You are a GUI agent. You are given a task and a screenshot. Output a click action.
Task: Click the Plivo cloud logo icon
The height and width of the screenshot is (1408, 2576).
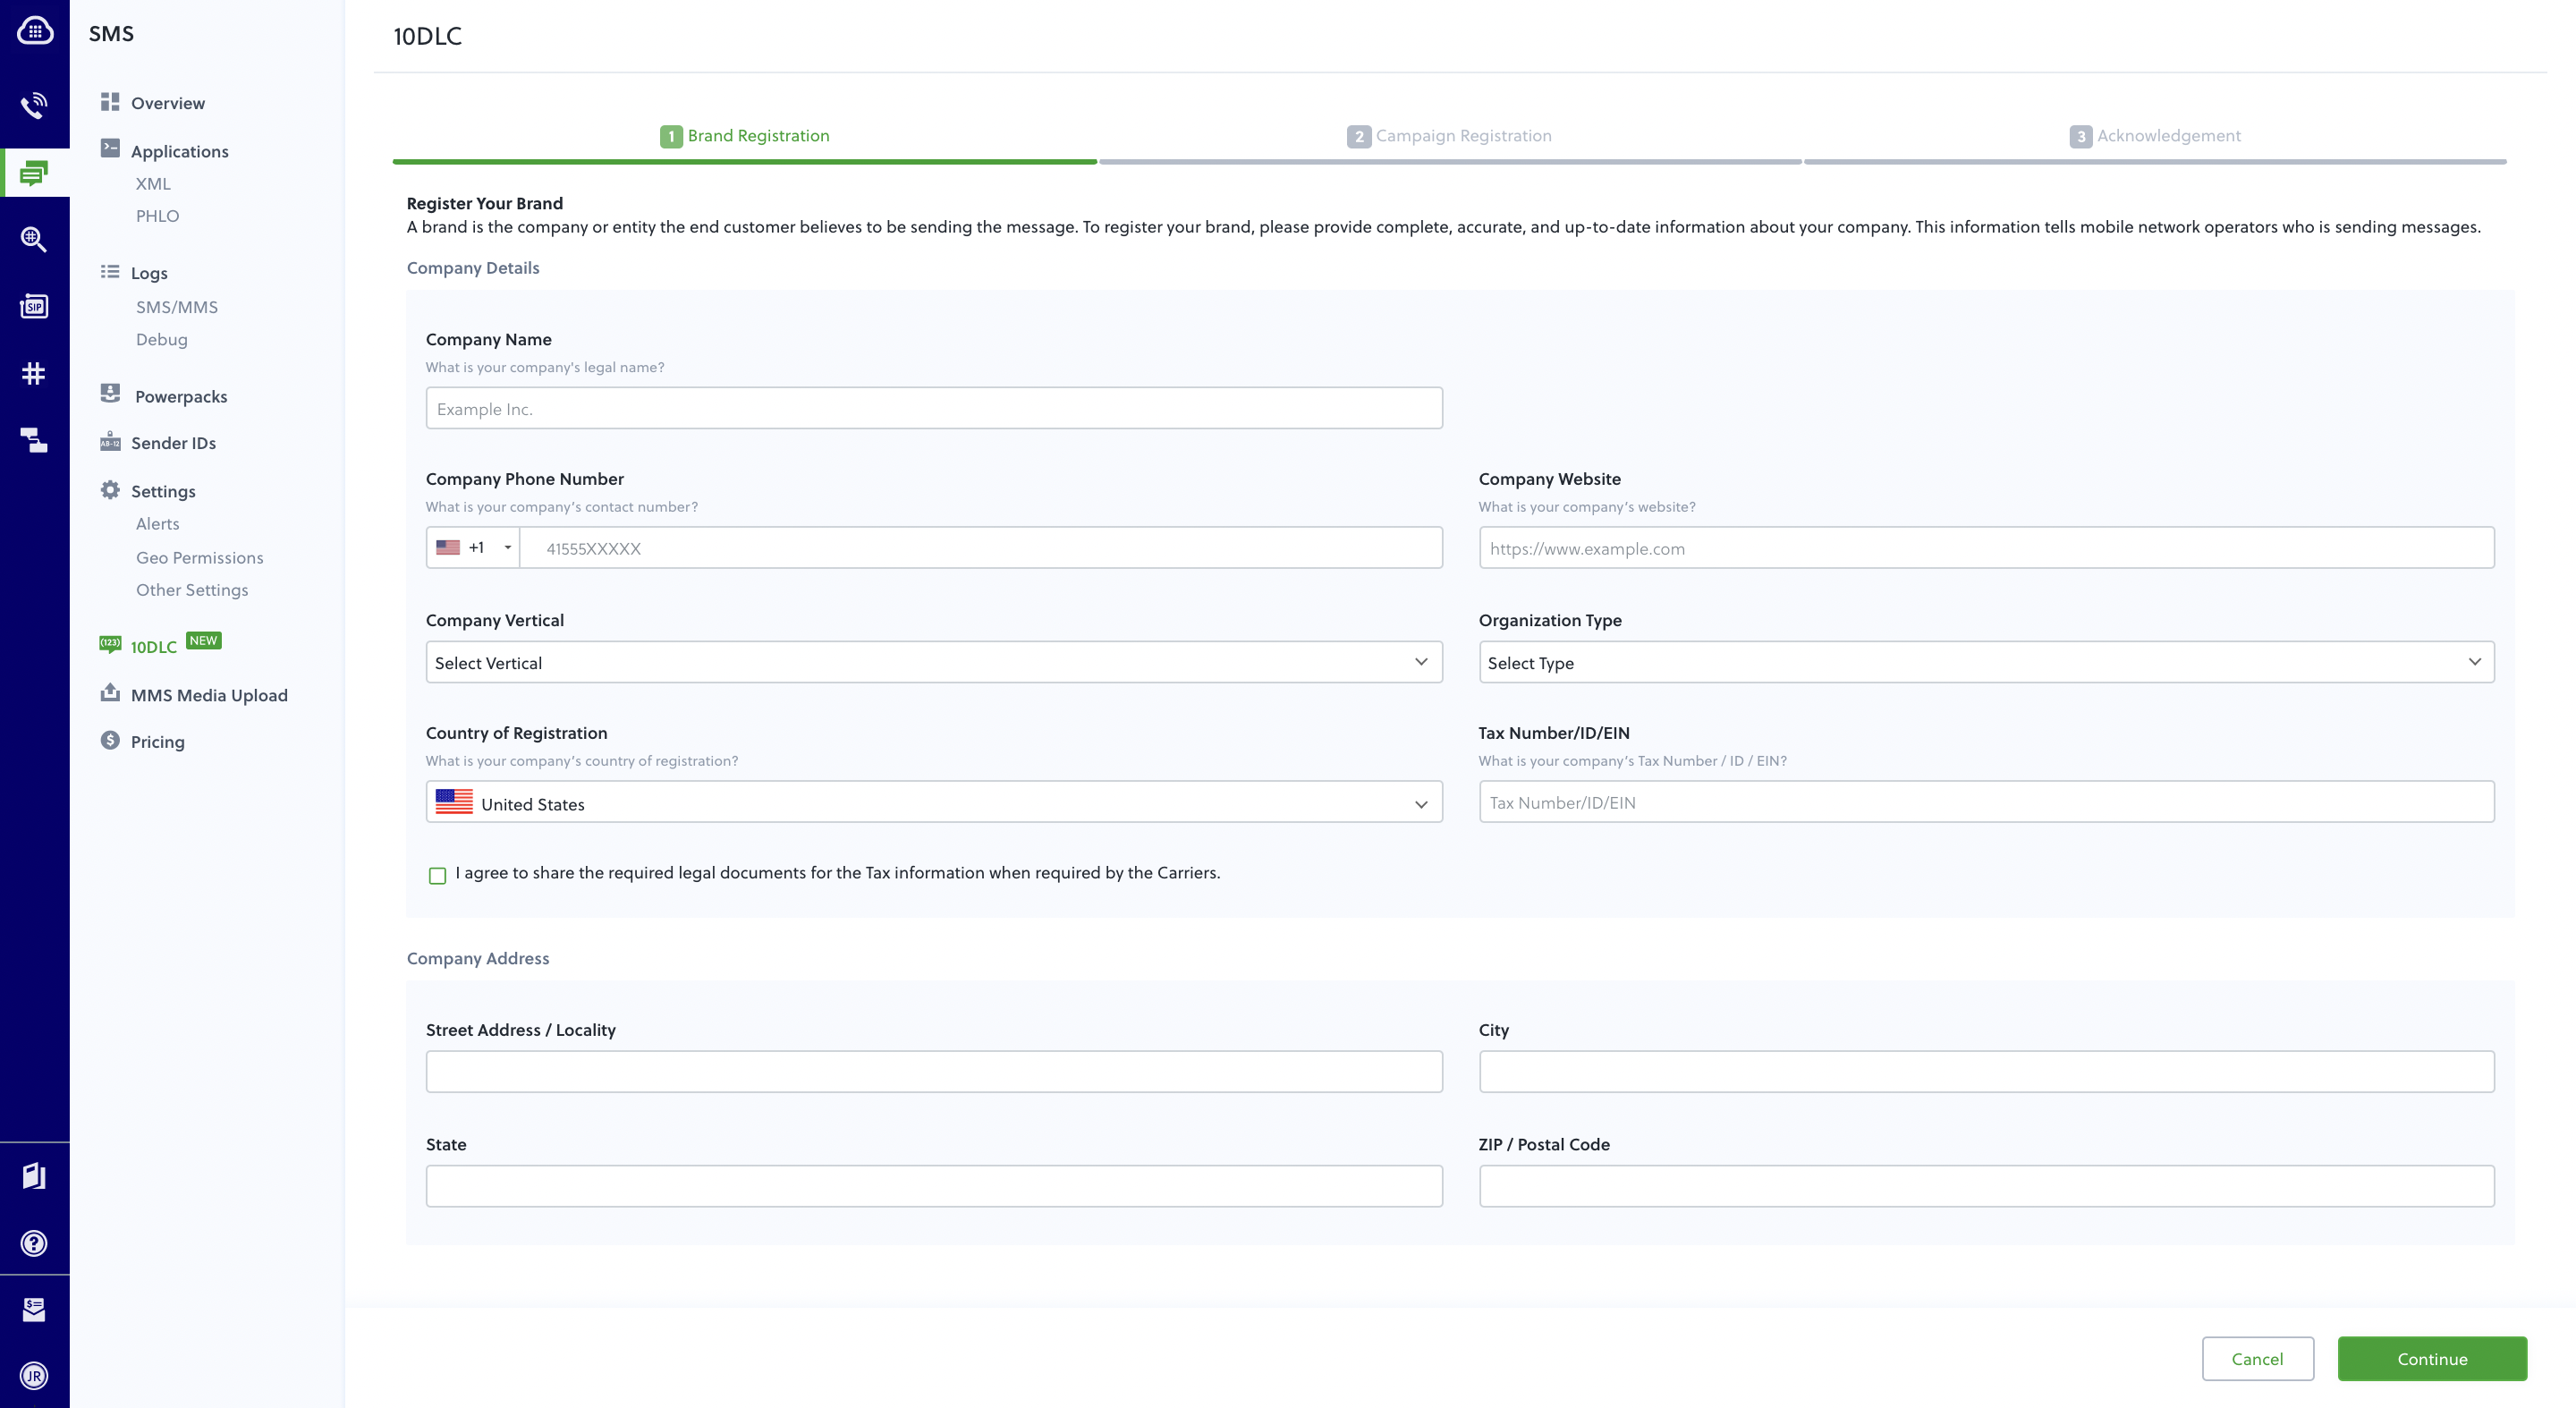tap(35, 31)
